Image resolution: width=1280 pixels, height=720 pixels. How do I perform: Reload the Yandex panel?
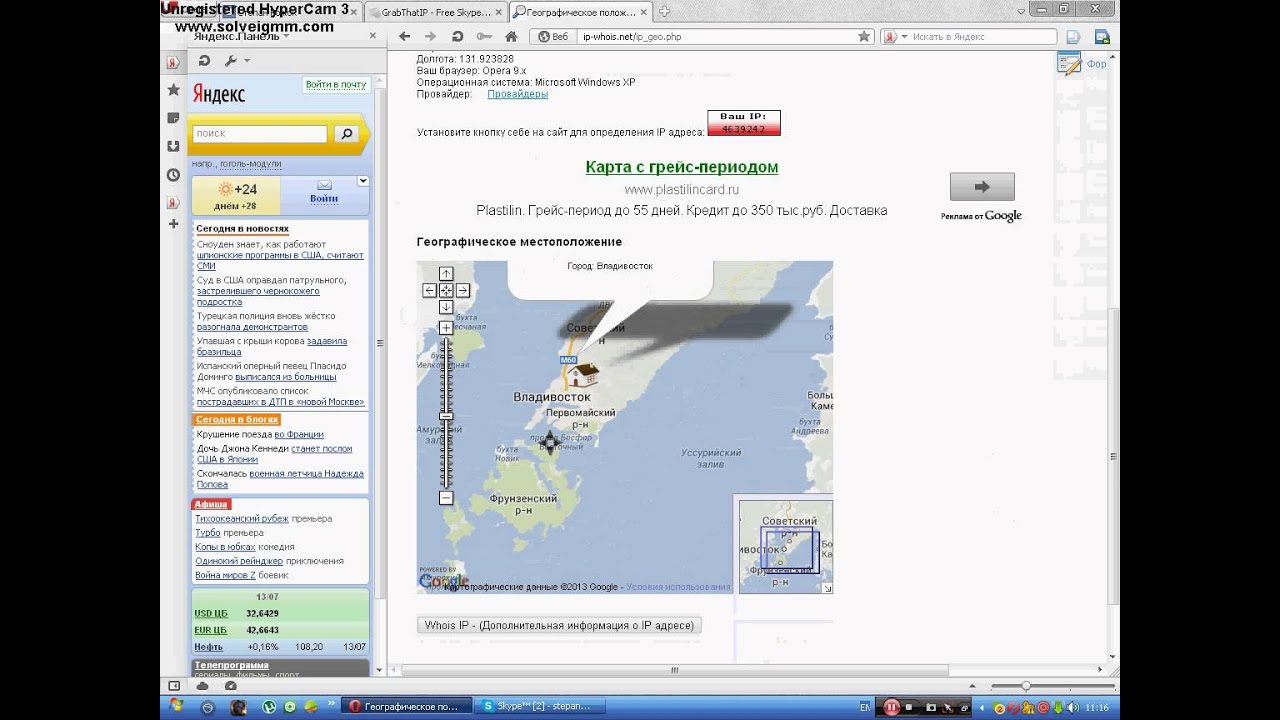[x=204, y=61]
